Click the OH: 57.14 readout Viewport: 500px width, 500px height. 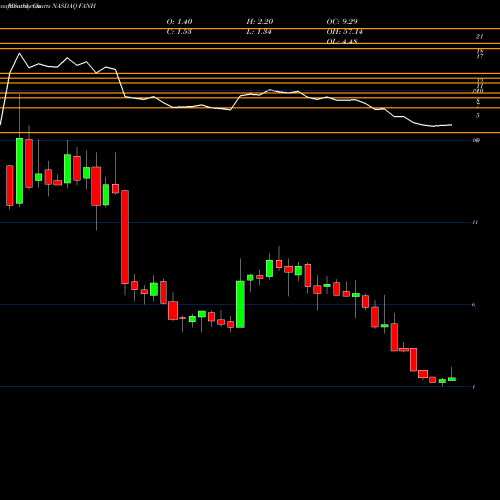(x=344, y=32)
